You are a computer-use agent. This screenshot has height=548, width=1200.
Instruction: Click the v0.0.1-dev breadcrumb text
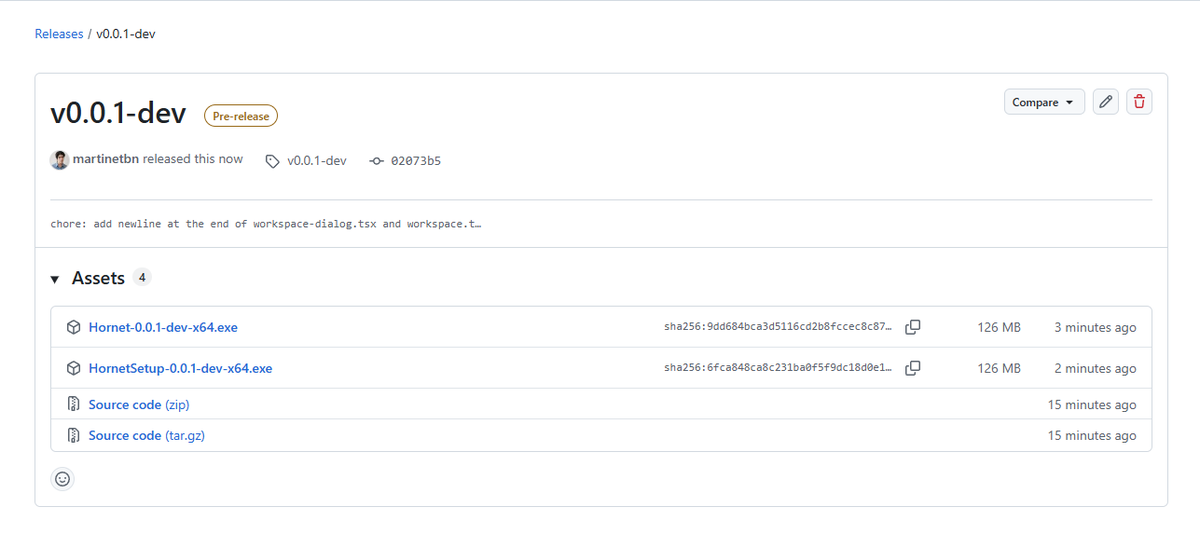pos(126,34)
